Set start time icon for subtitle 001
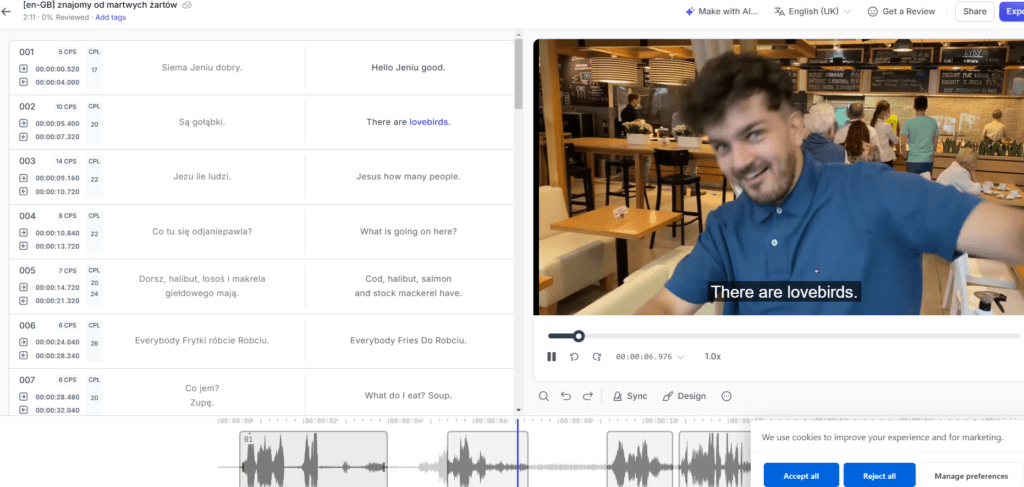This screenshot has width=1024, height=487. (x=23, y=69)
